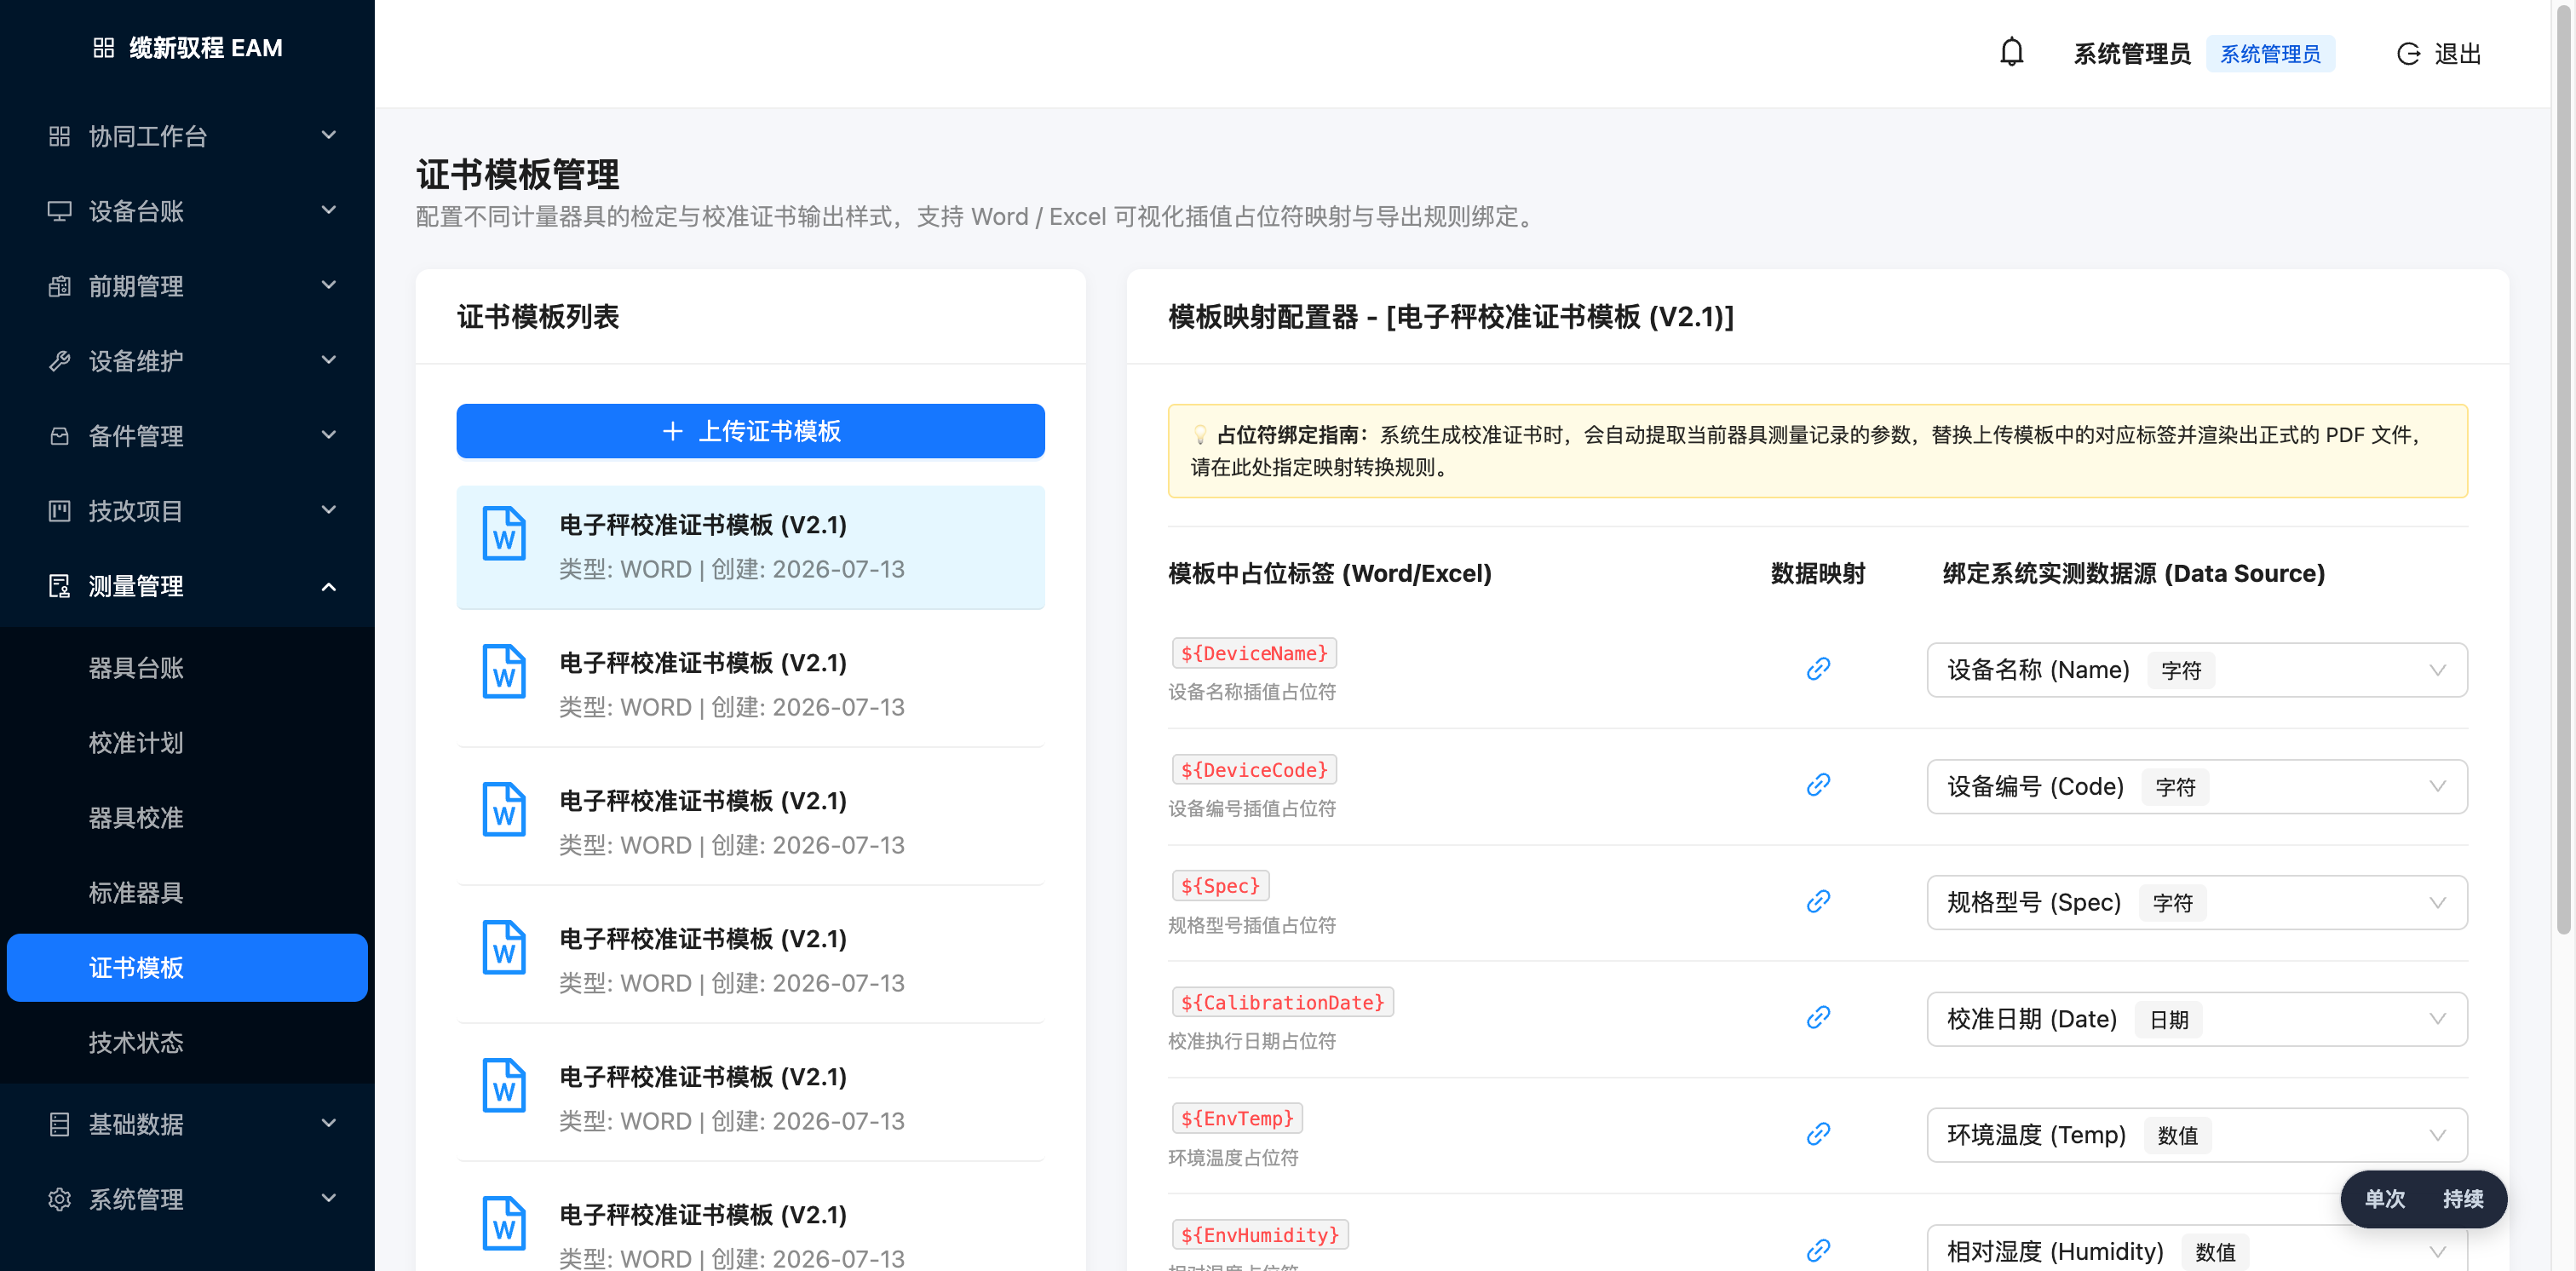Expand the 协同工作台 menu chevron
2576x1271 pixels.
pyautogui.click(x=328, y=135)
